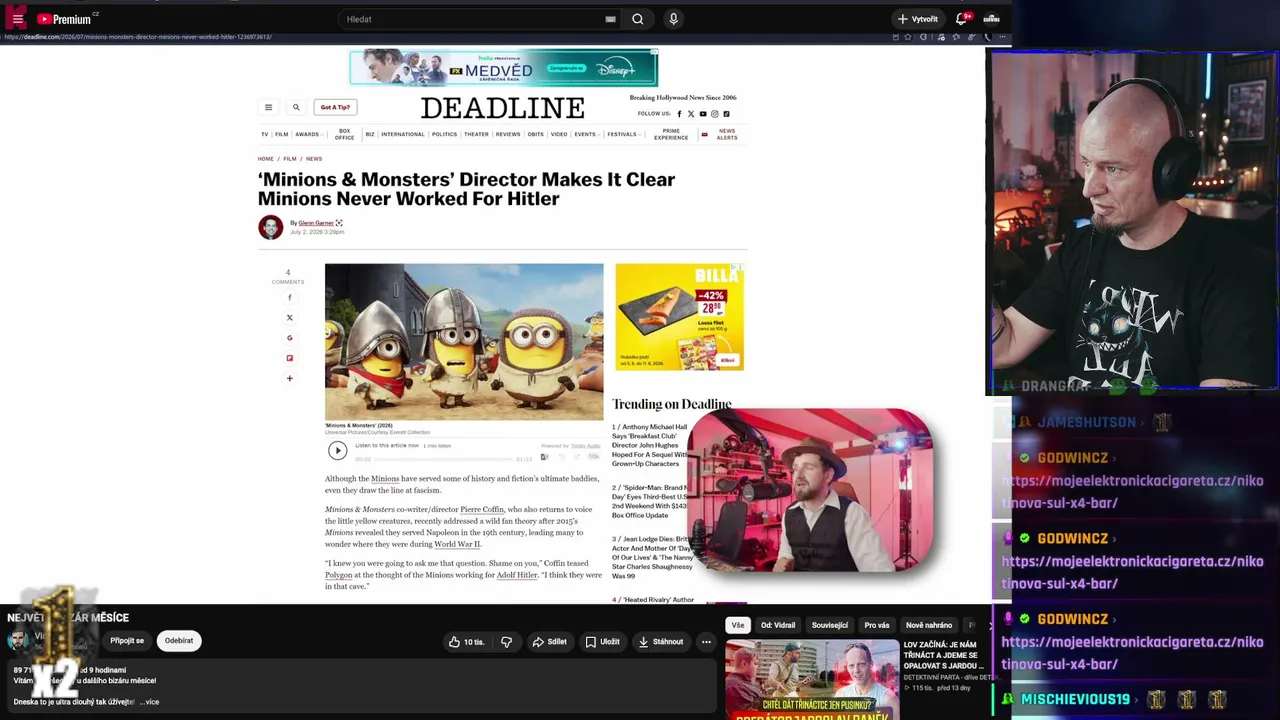Viewport: 1280px width, 720px height.
Task: Share the article on X sidebar icon
Action: pyautogui.click(x=290, y=318)
